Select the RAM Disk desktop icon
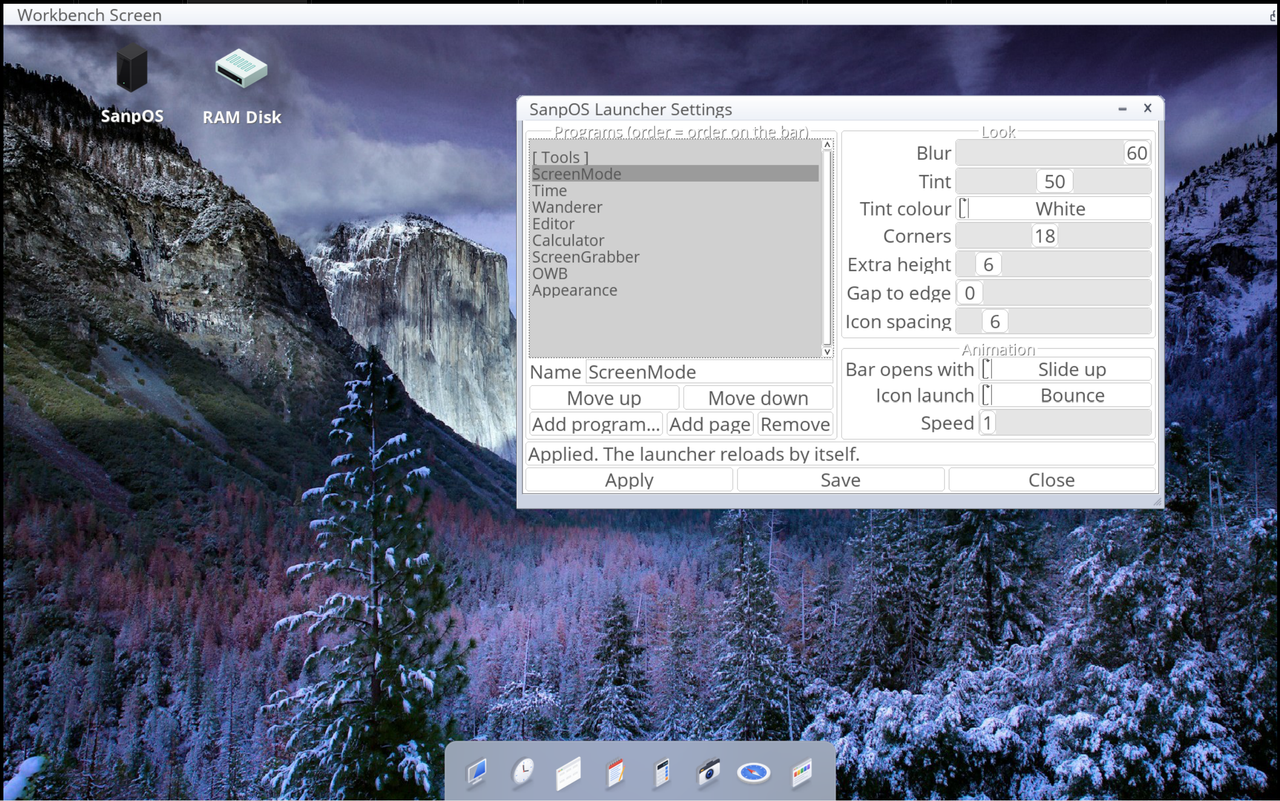This screenshot has height=801, width=1280. [242, 87]
